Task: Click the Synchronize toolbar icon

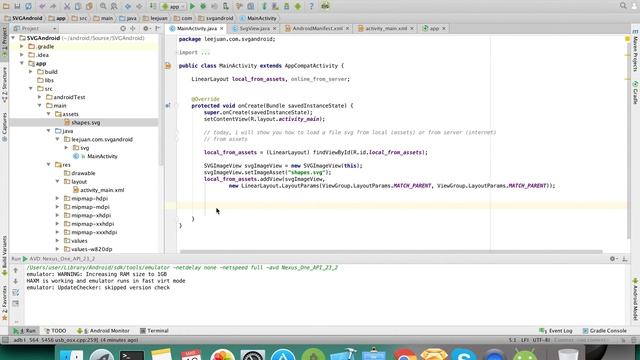Action: 29,6
